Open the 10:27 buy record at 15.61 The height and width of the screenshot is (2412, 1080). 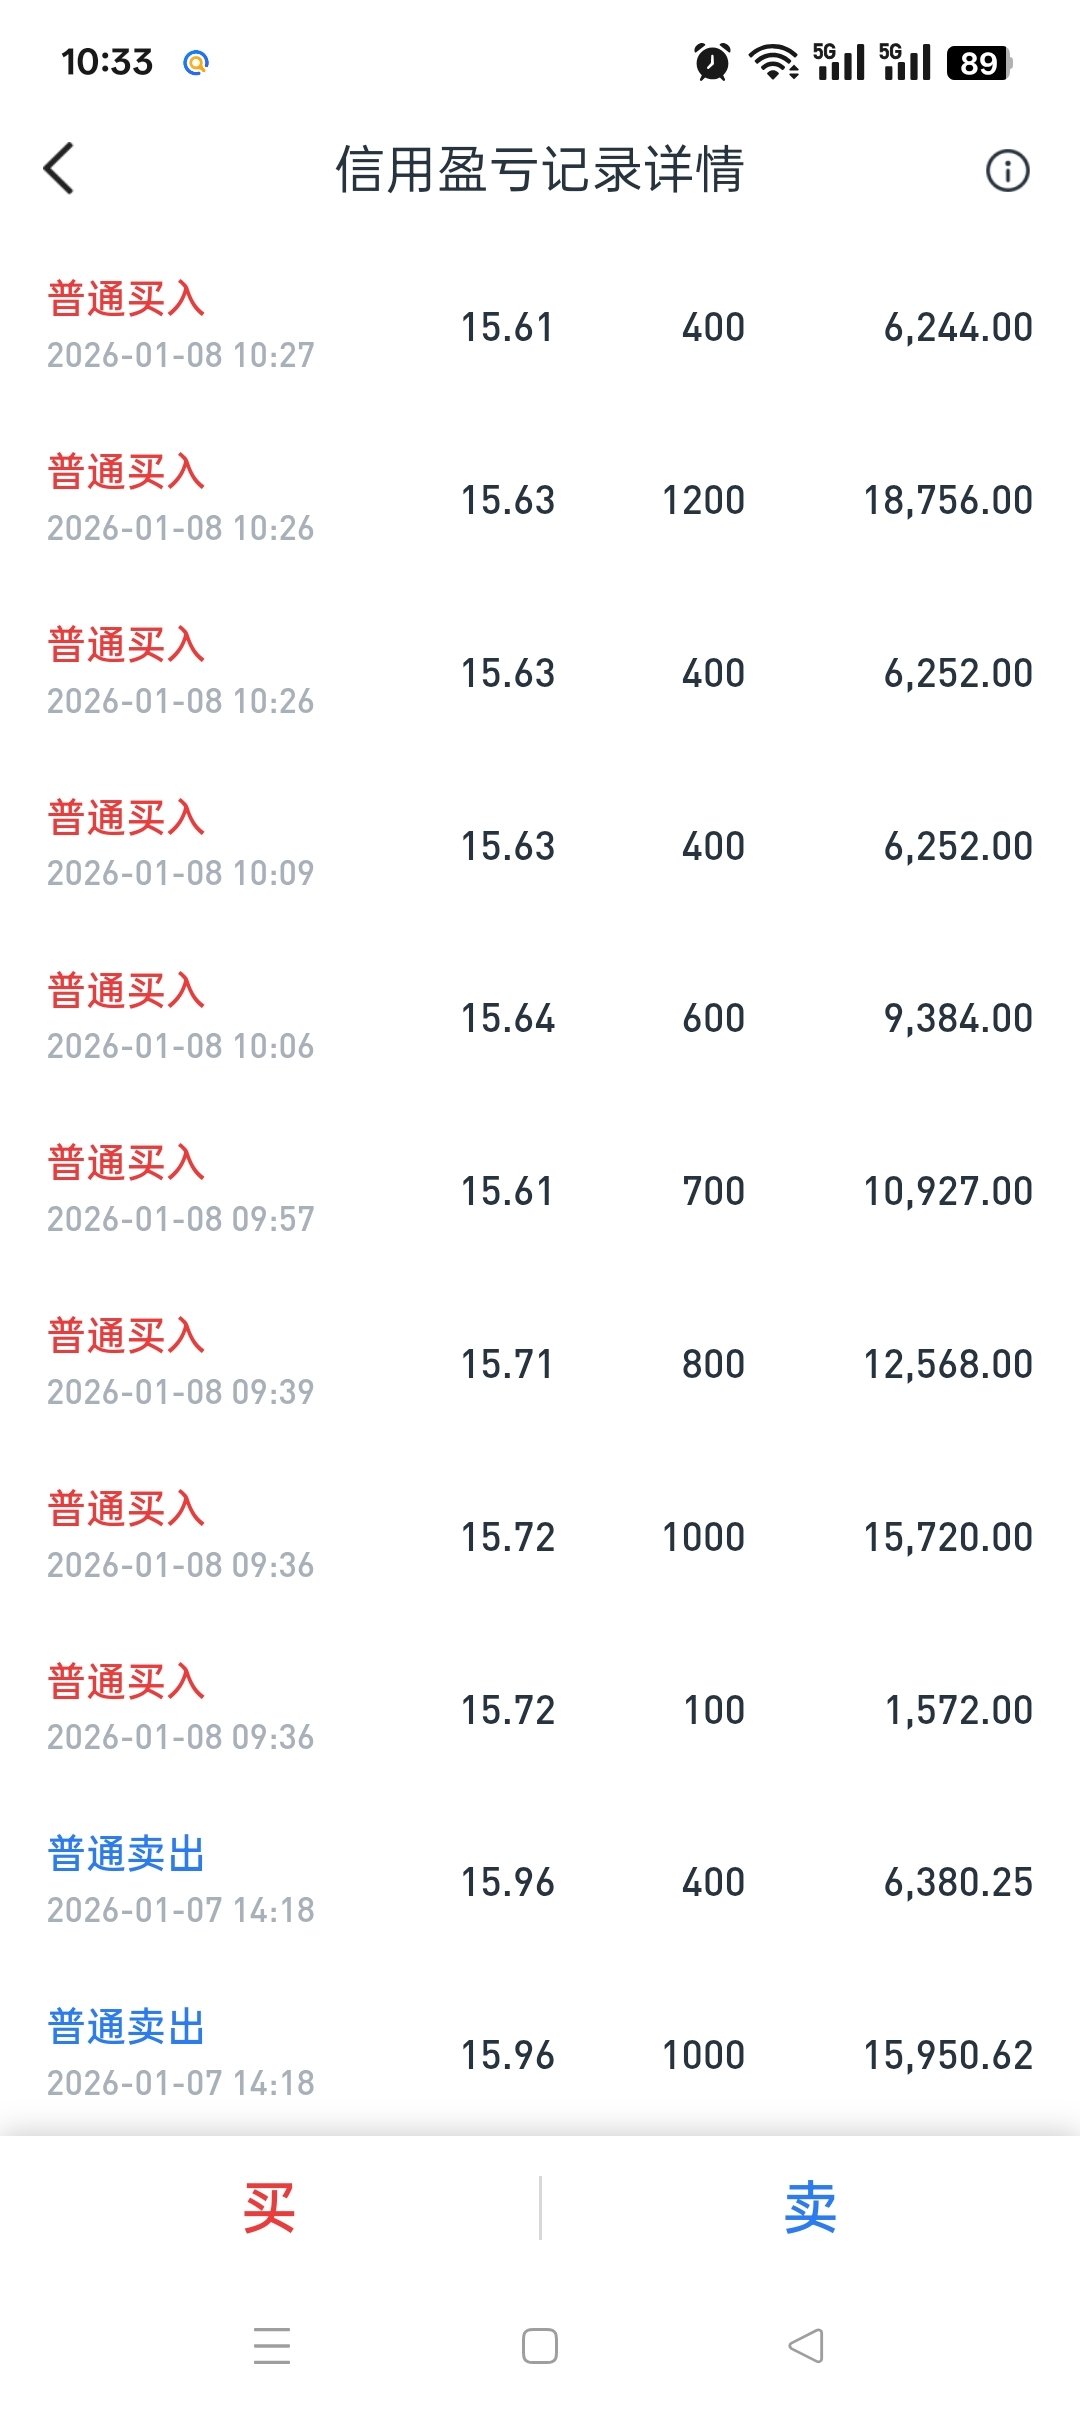coord(540,327)
